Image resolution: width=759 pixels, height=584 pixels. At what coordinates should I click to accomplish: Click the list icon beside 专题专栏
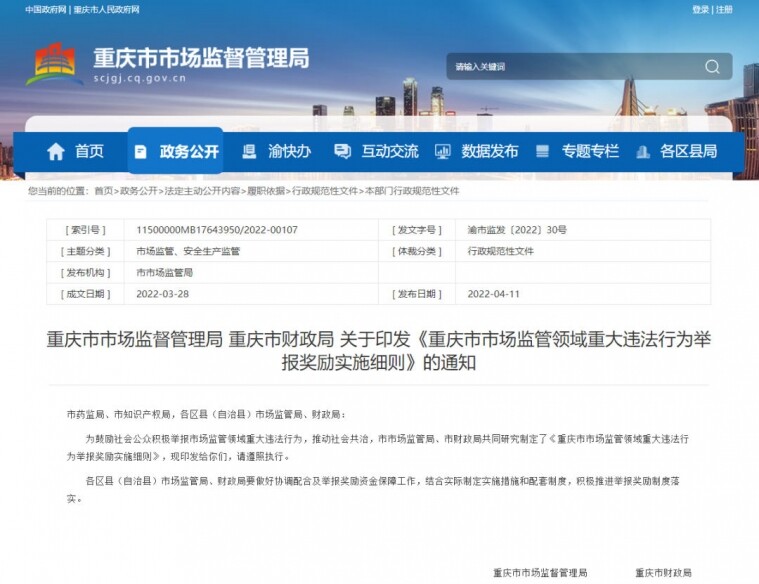click(542, 152)
